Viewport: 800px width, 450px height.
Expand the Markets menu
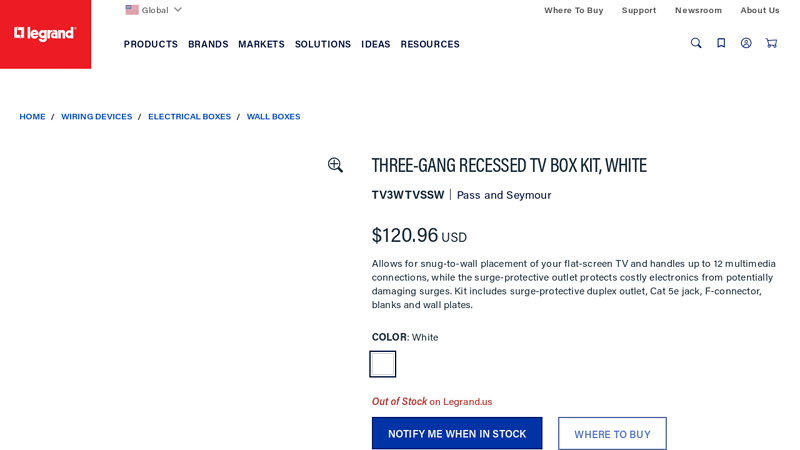261,44
